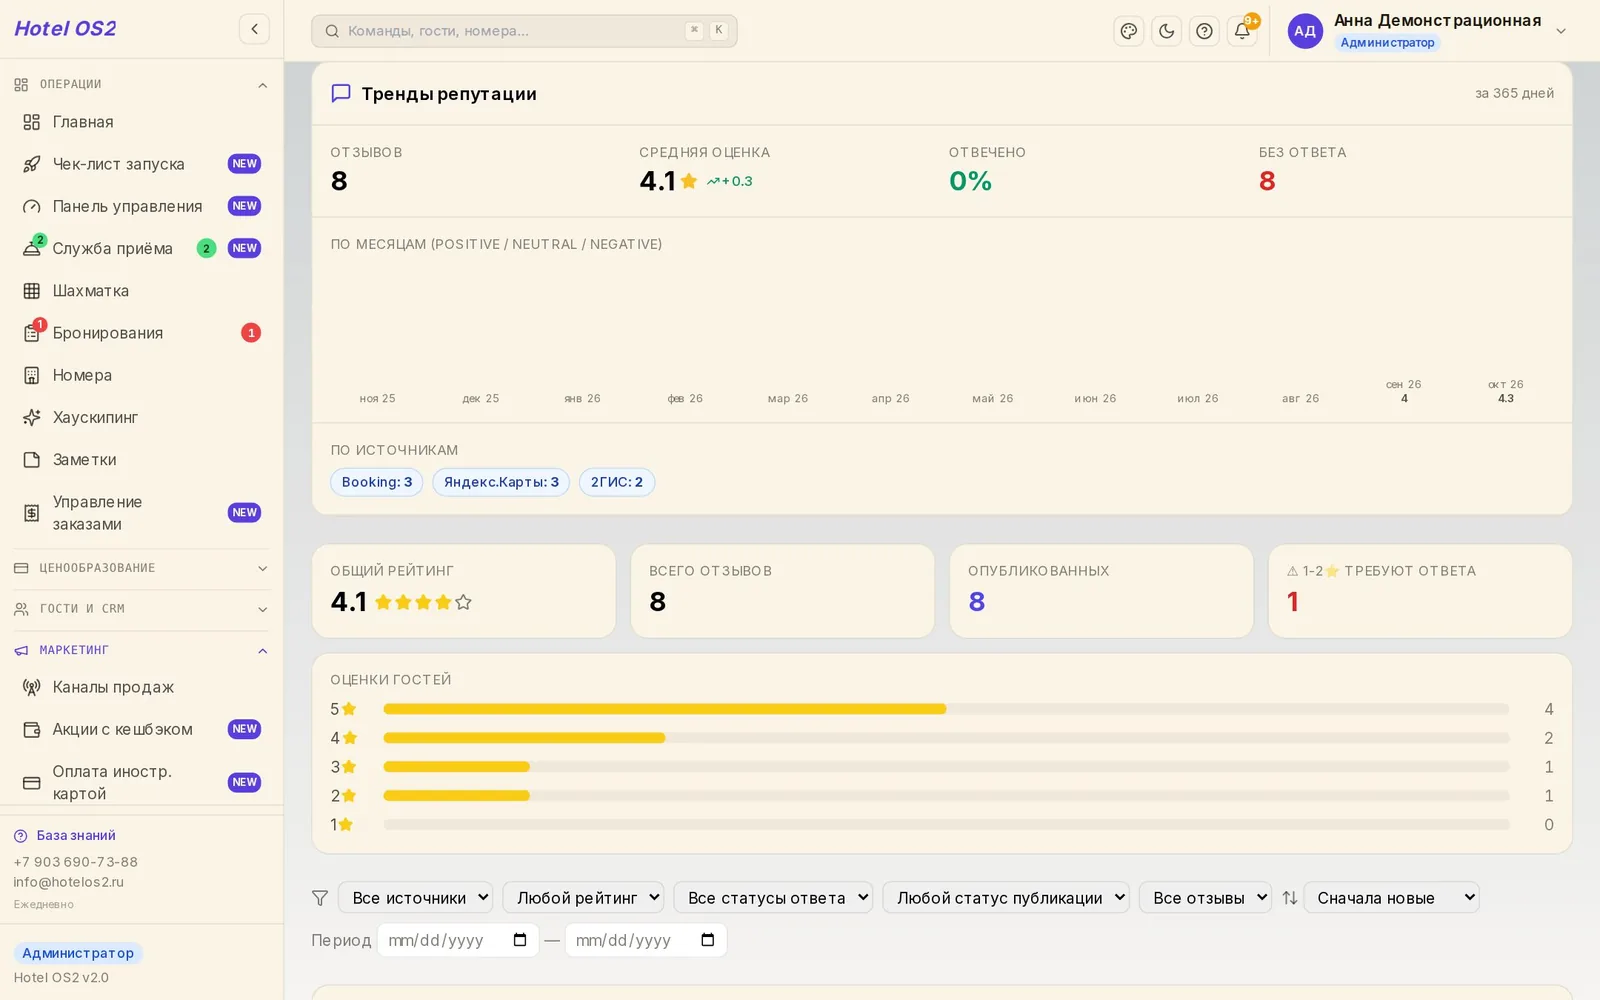
Task: Open the Сначала новые sort dropdown
Action: pyautogui.click(x=1391, y=898)
